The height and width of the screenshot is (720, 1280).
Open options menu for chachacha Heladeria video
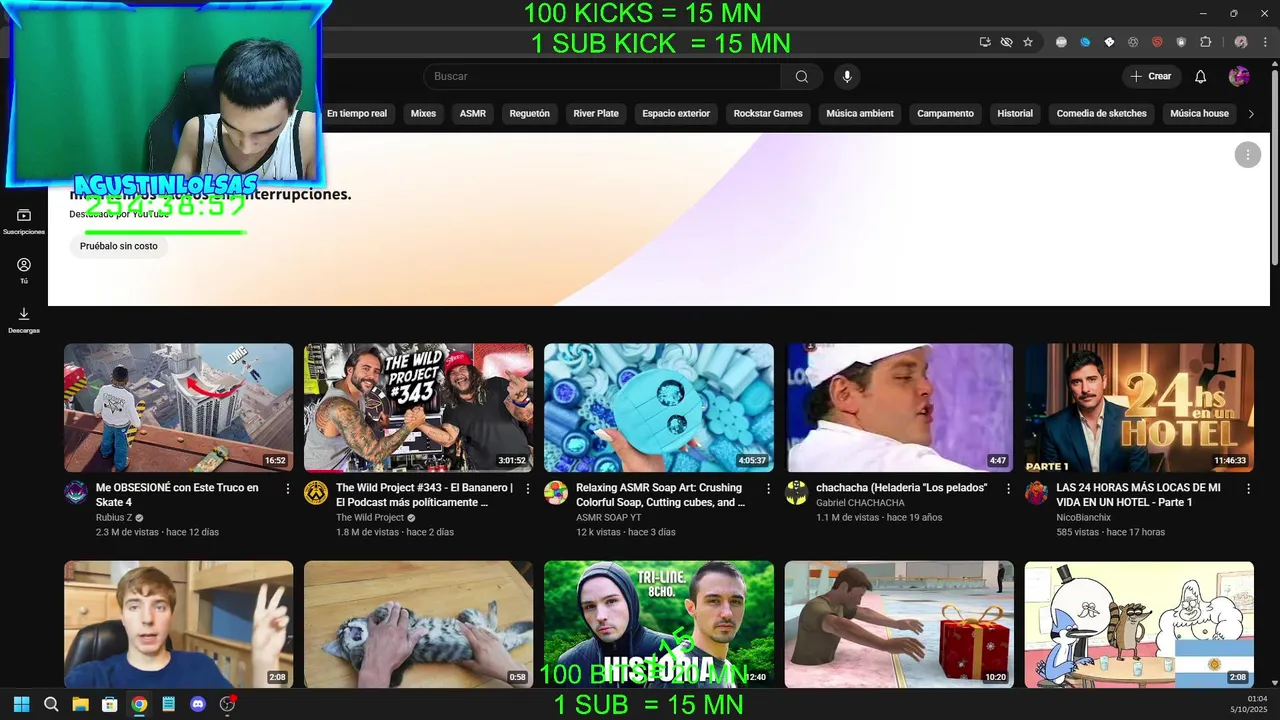pyautogui.click(x=1008, y=489)
